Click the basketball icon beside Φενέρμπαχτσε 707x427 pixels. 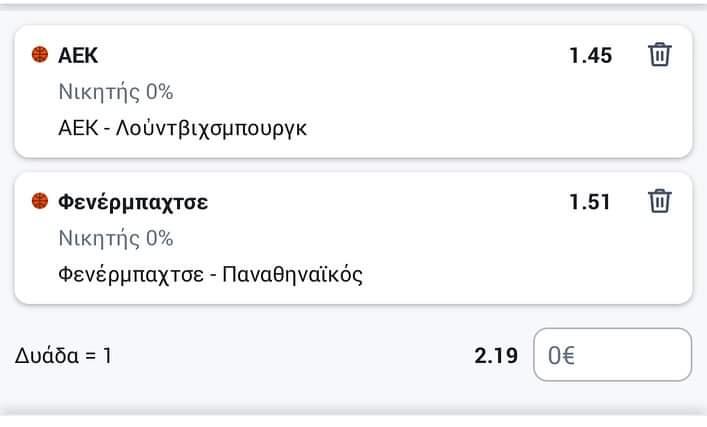[x=40, y=201]
